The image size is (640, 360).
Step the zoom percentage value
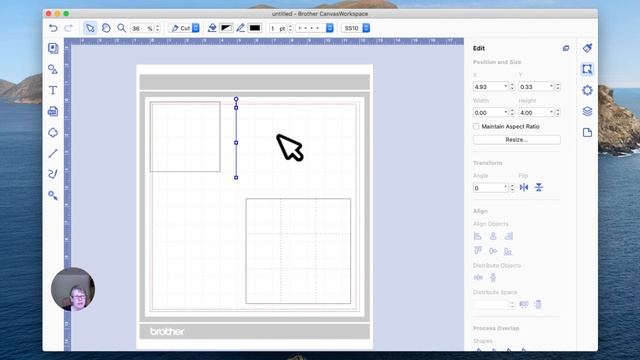158,28
